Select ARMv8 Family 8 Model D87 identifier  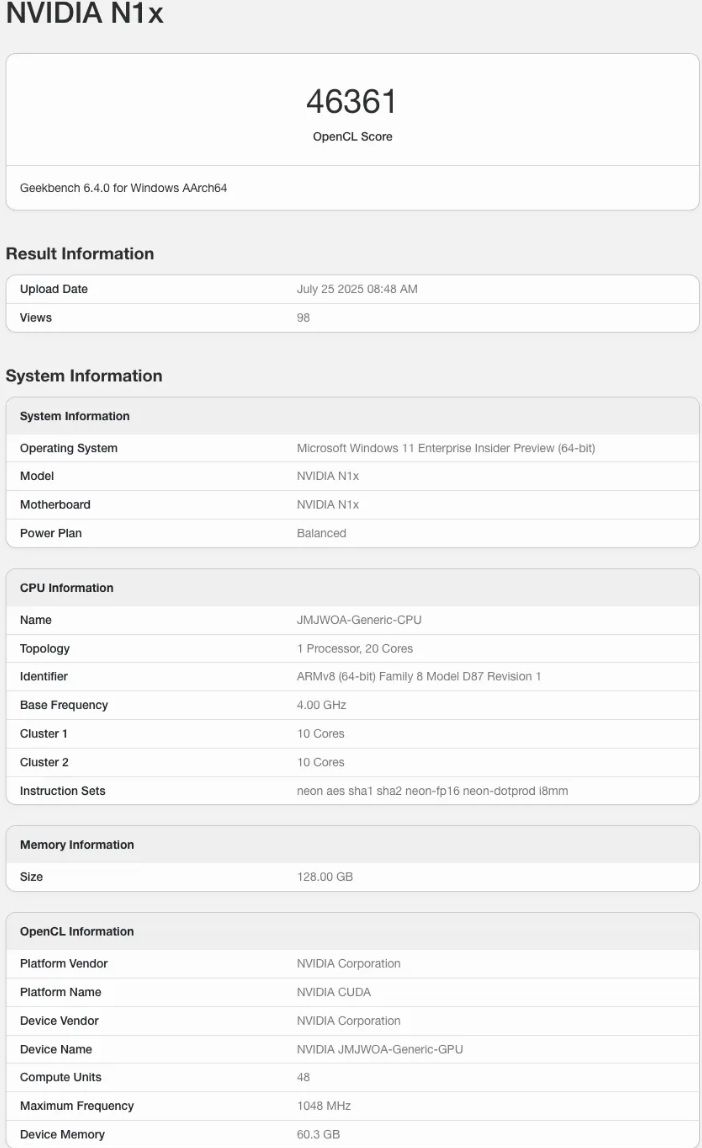(418, 676)
